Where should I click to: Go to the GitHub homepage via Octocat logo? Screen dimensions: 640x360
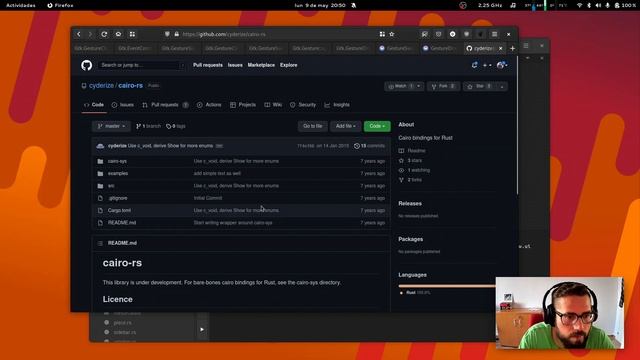87,65
